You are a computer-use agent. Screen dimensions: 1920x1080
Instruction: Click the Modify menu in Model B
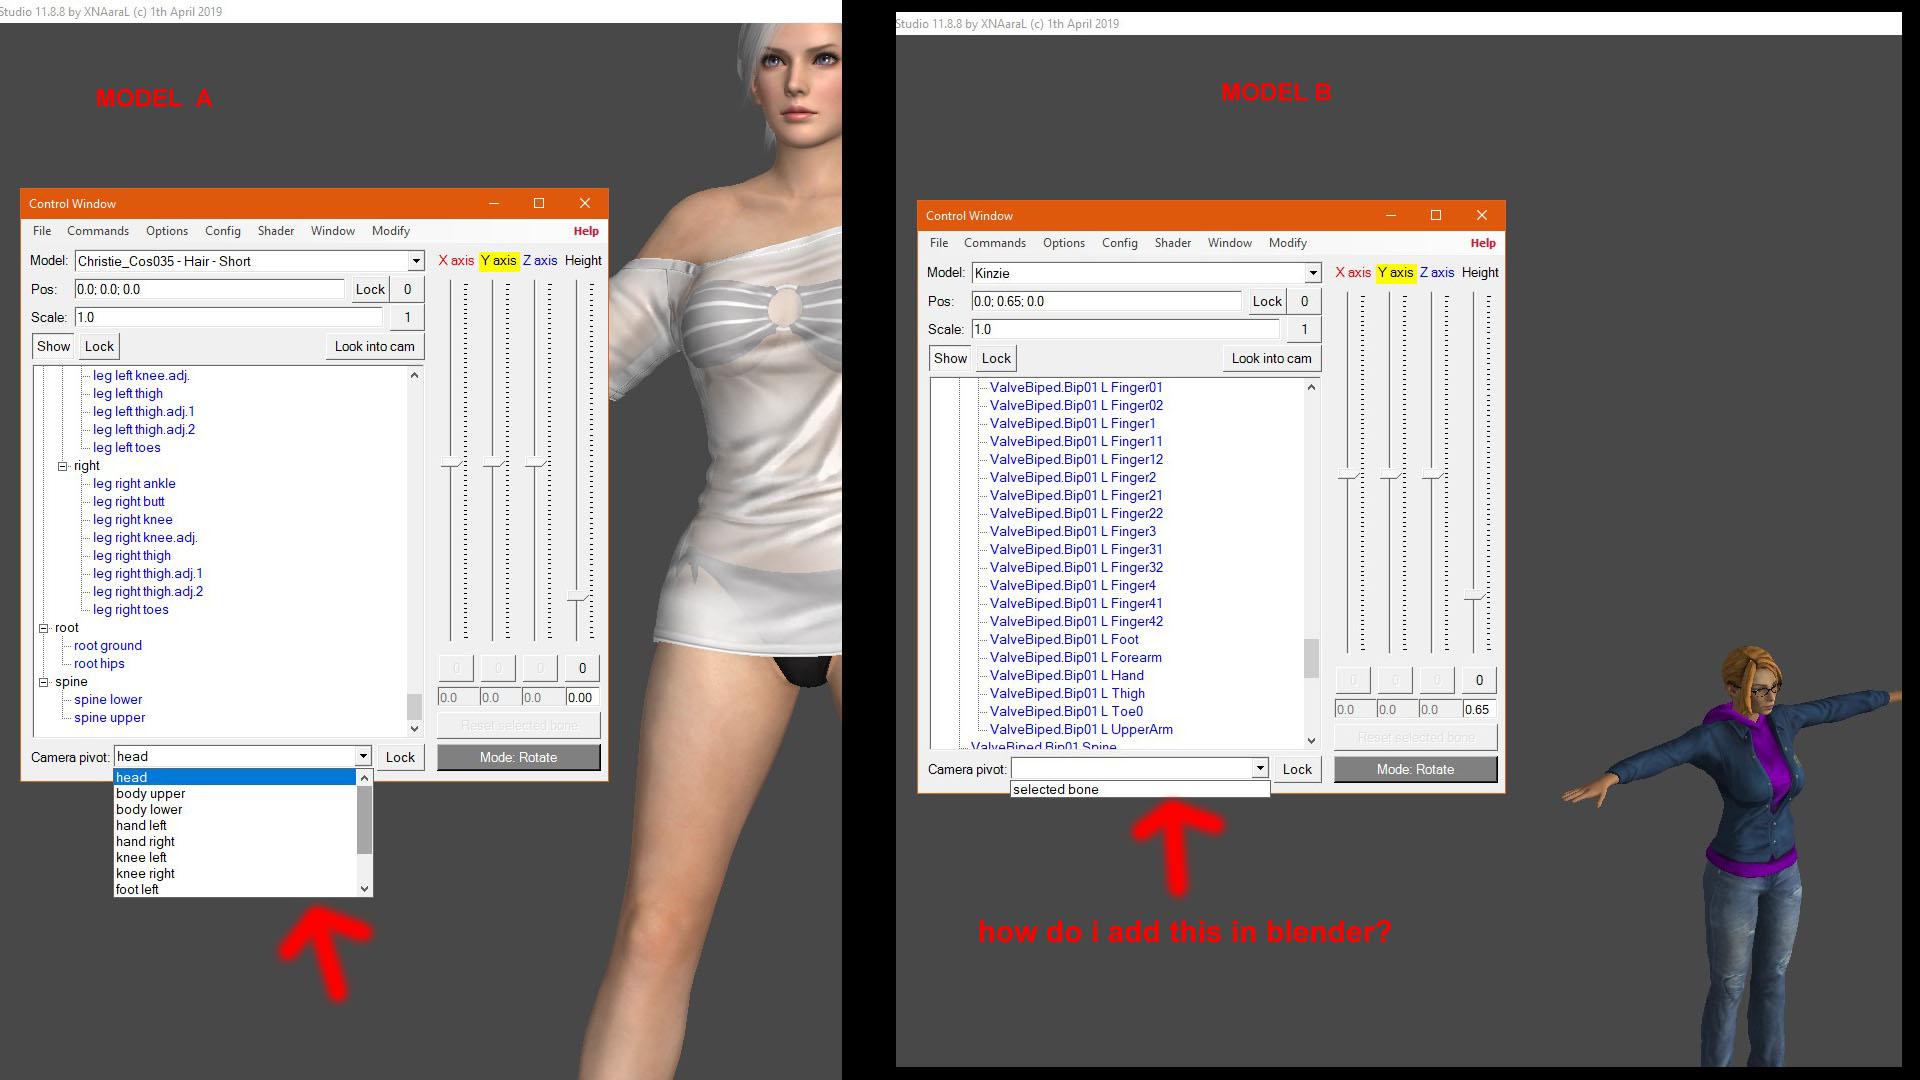pyautogui.click(x=1287, y=243)
